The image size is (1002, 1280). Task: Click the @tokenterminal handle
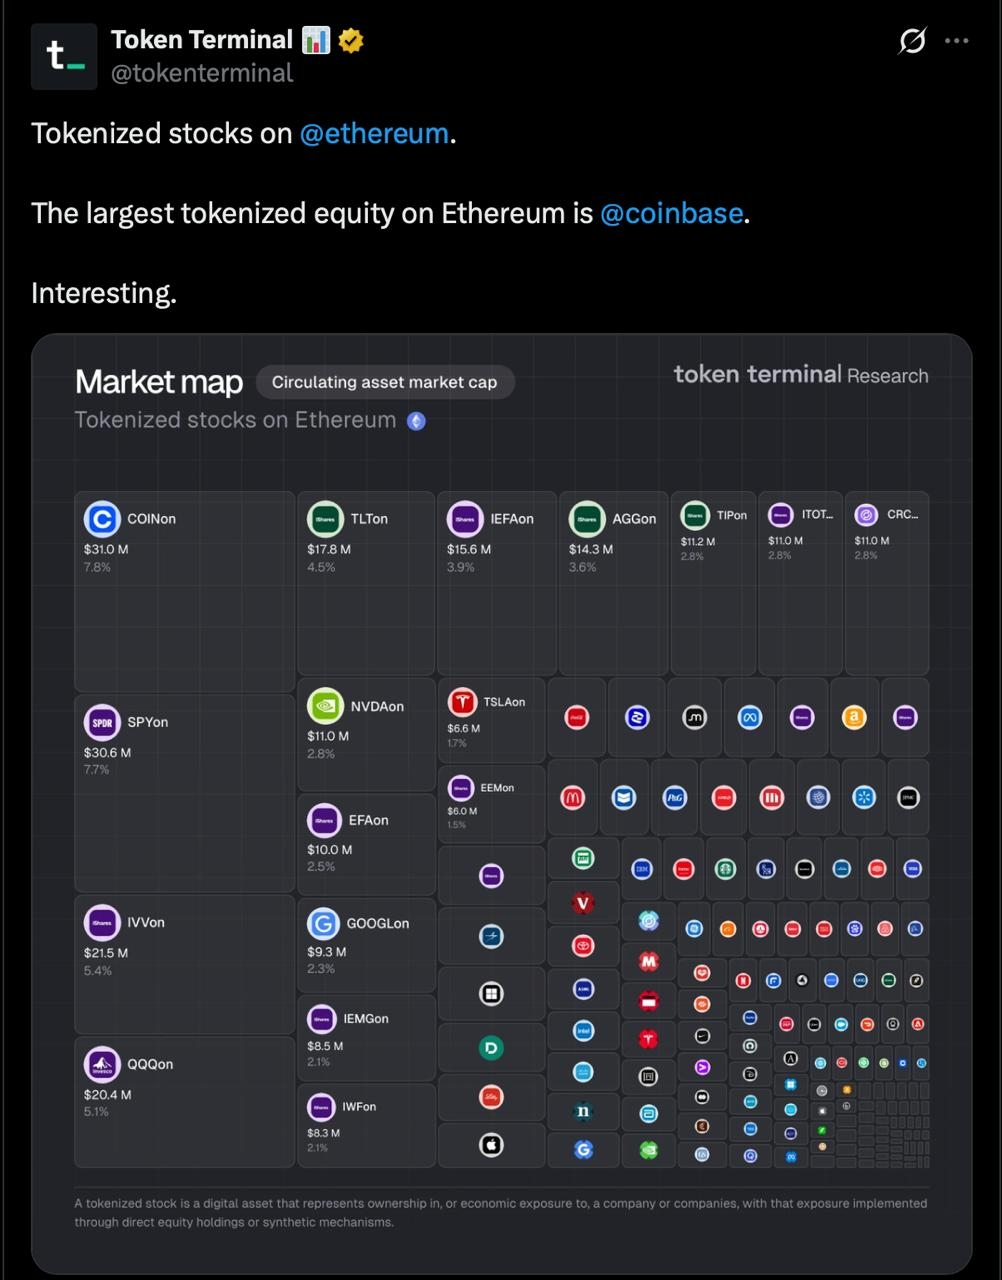202,73
